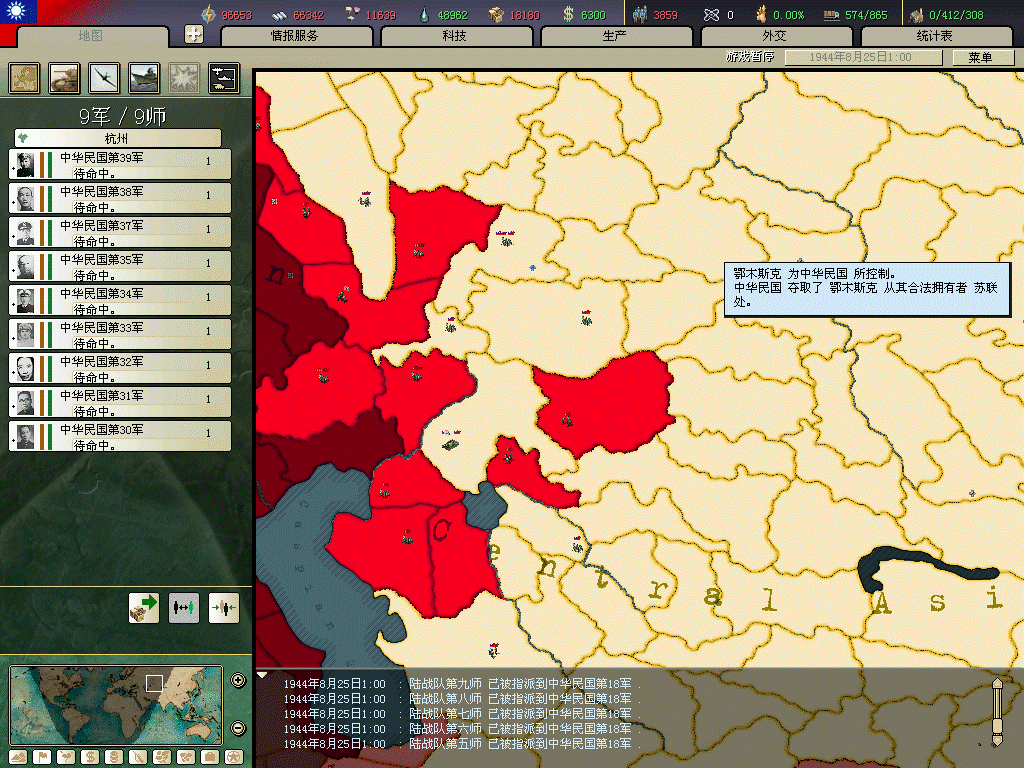This screenshot has width=1024, height=768.
Task: Select the land units tank icon
Action: point(64,78)
